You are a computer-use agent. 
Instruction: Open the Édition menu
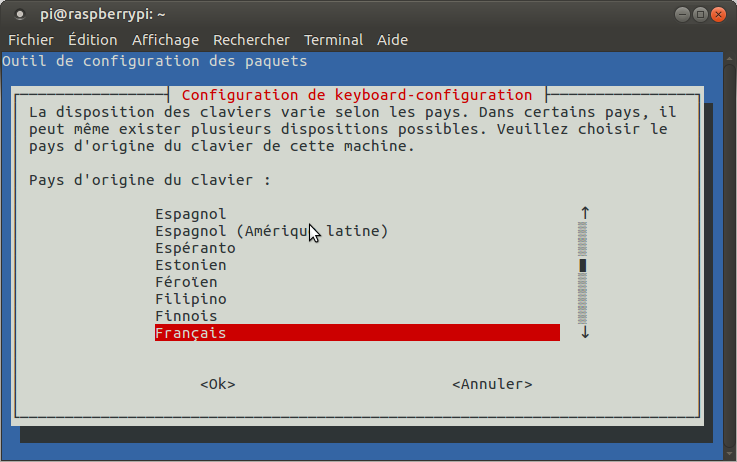(92, 40)
